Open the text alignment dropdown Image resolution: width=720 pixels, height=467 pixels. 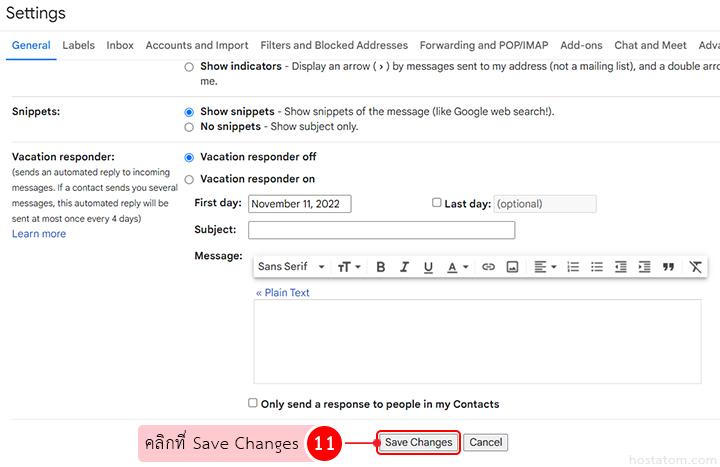click(x=544, y=267)
